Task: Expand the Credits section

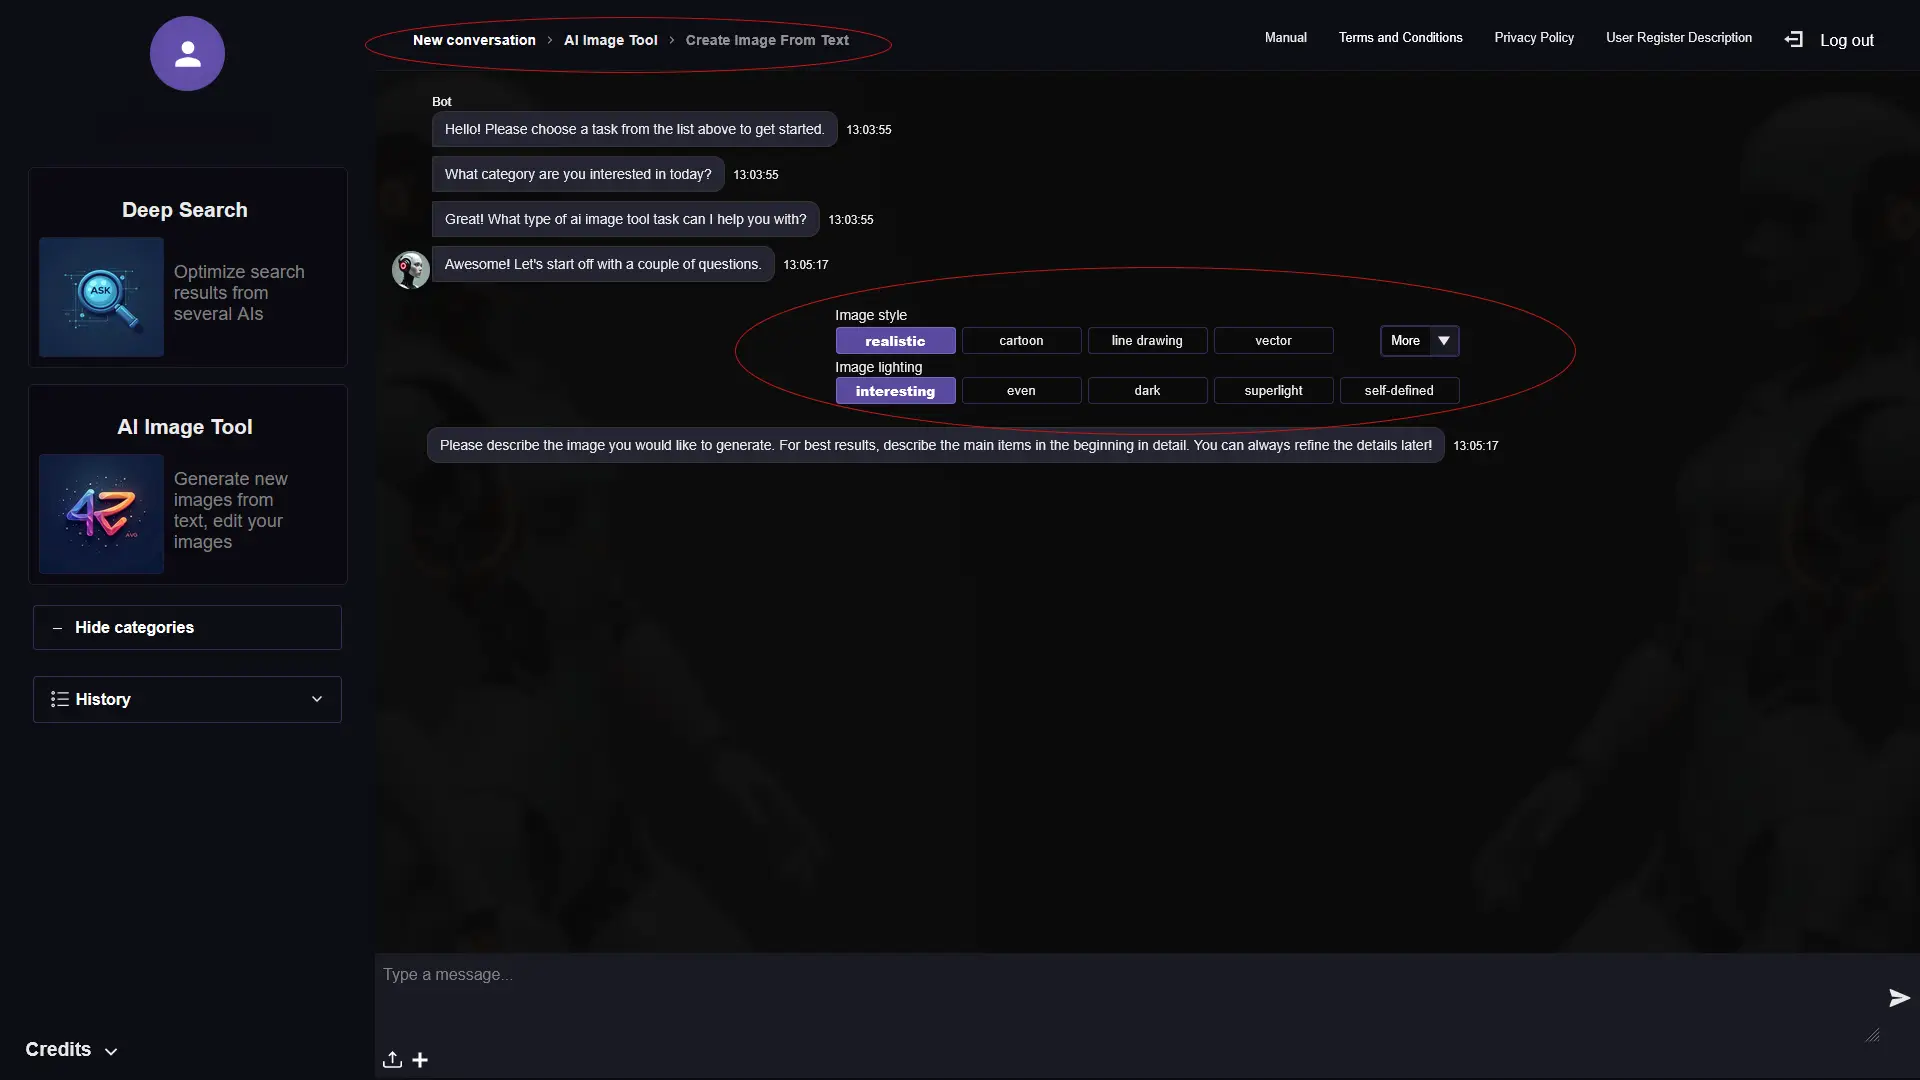Action: tap(71, 1050)
